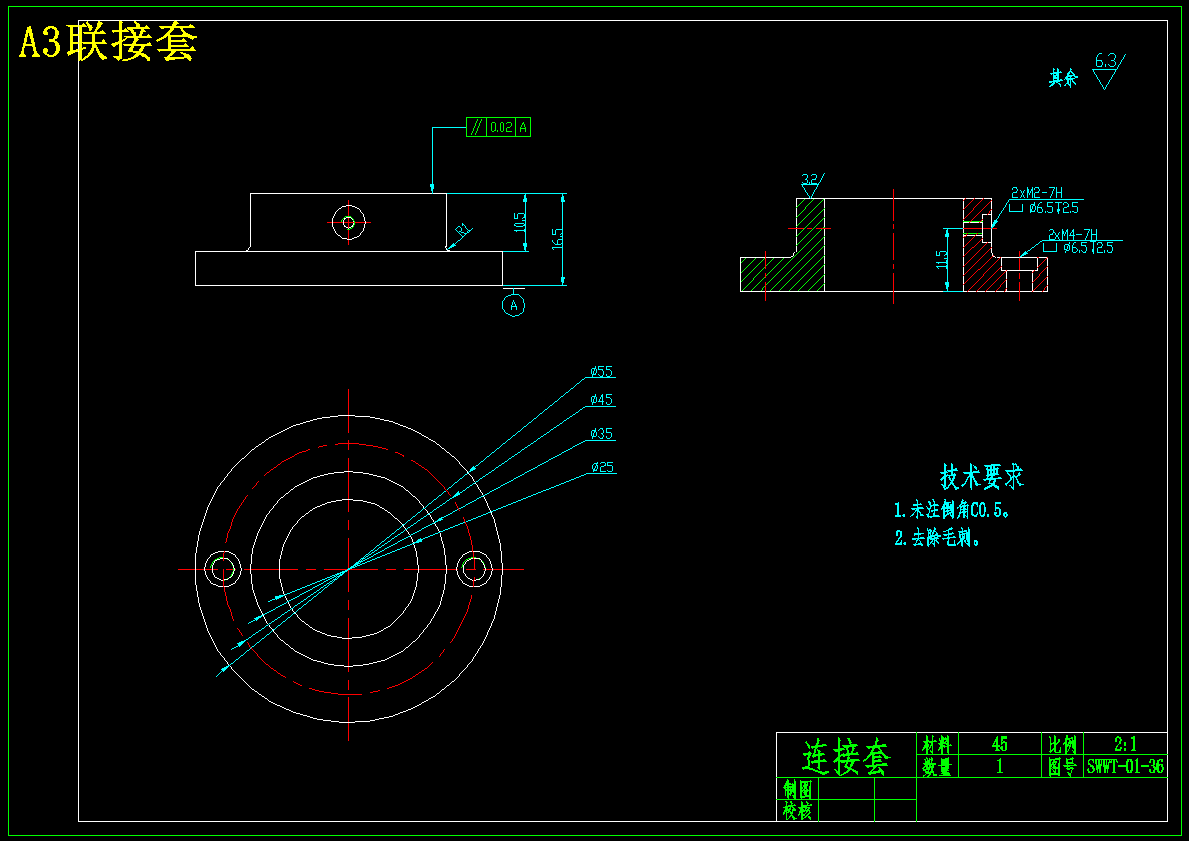Select the ⌀25 diameter label
Viewport: 1189px width, 841px height.
tap(601, 467)
